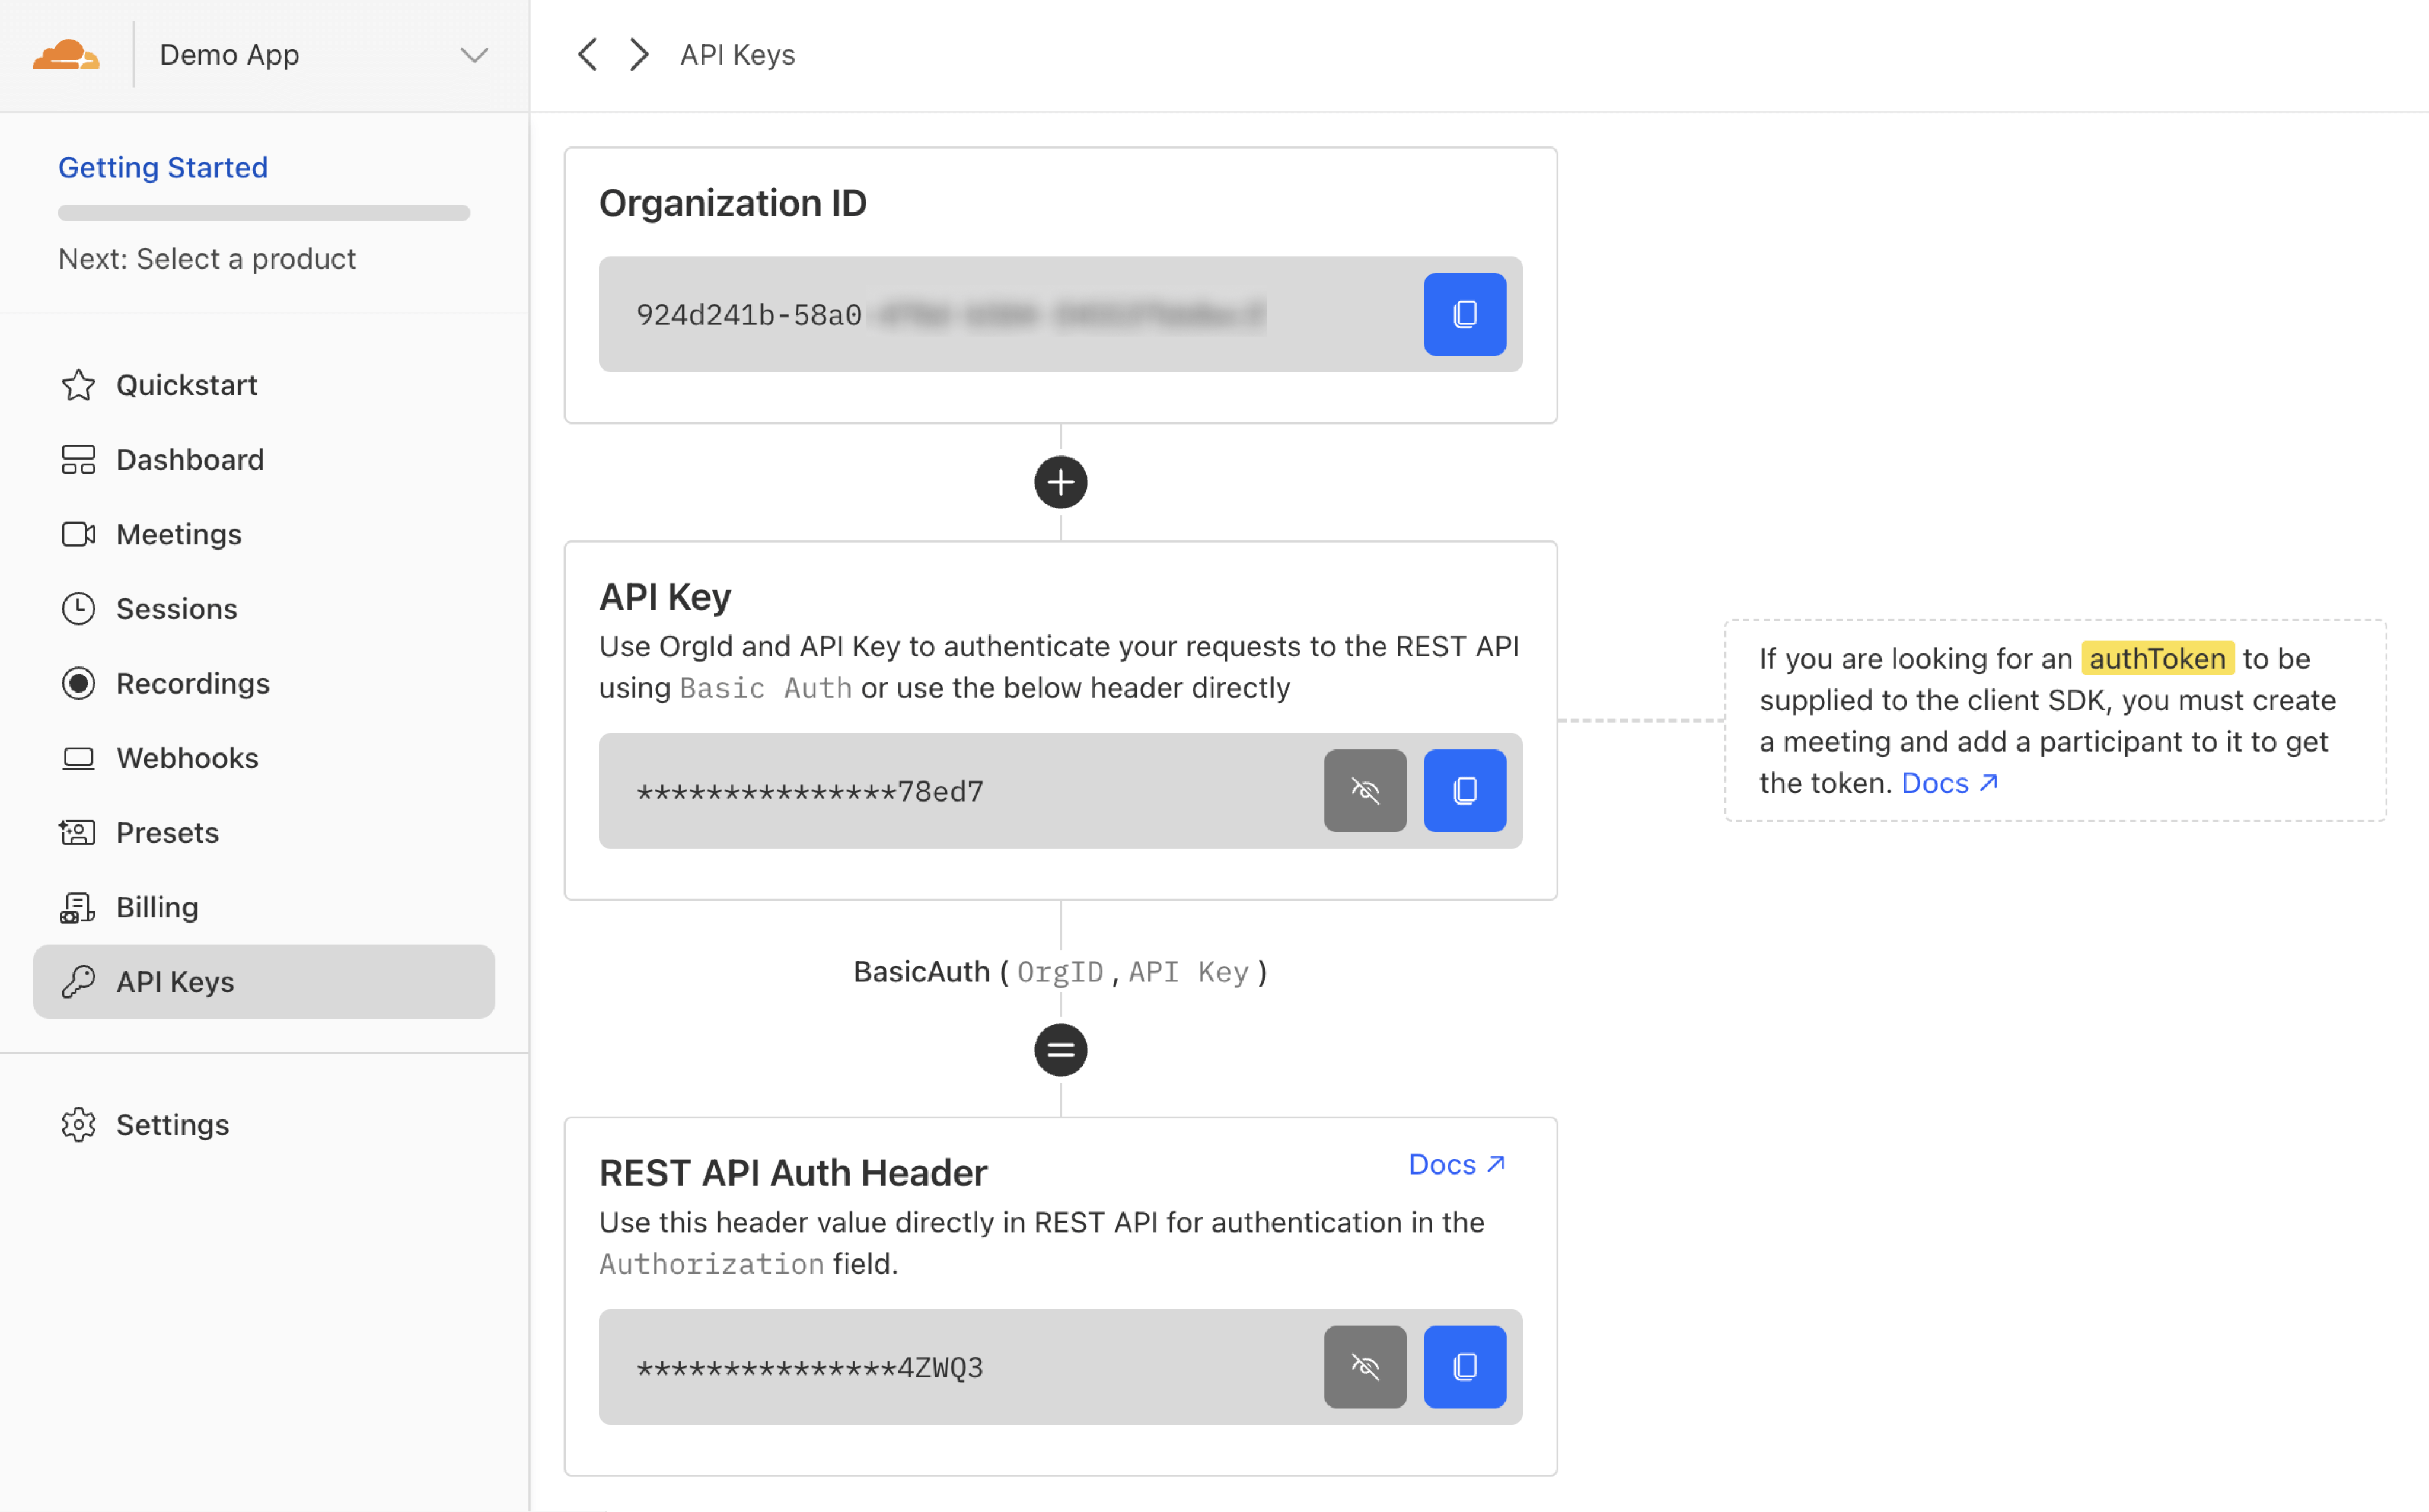This screenshot has width=2429, height=1512.
Task: Open Recordings in sidebar
Action: coord(192,683)
